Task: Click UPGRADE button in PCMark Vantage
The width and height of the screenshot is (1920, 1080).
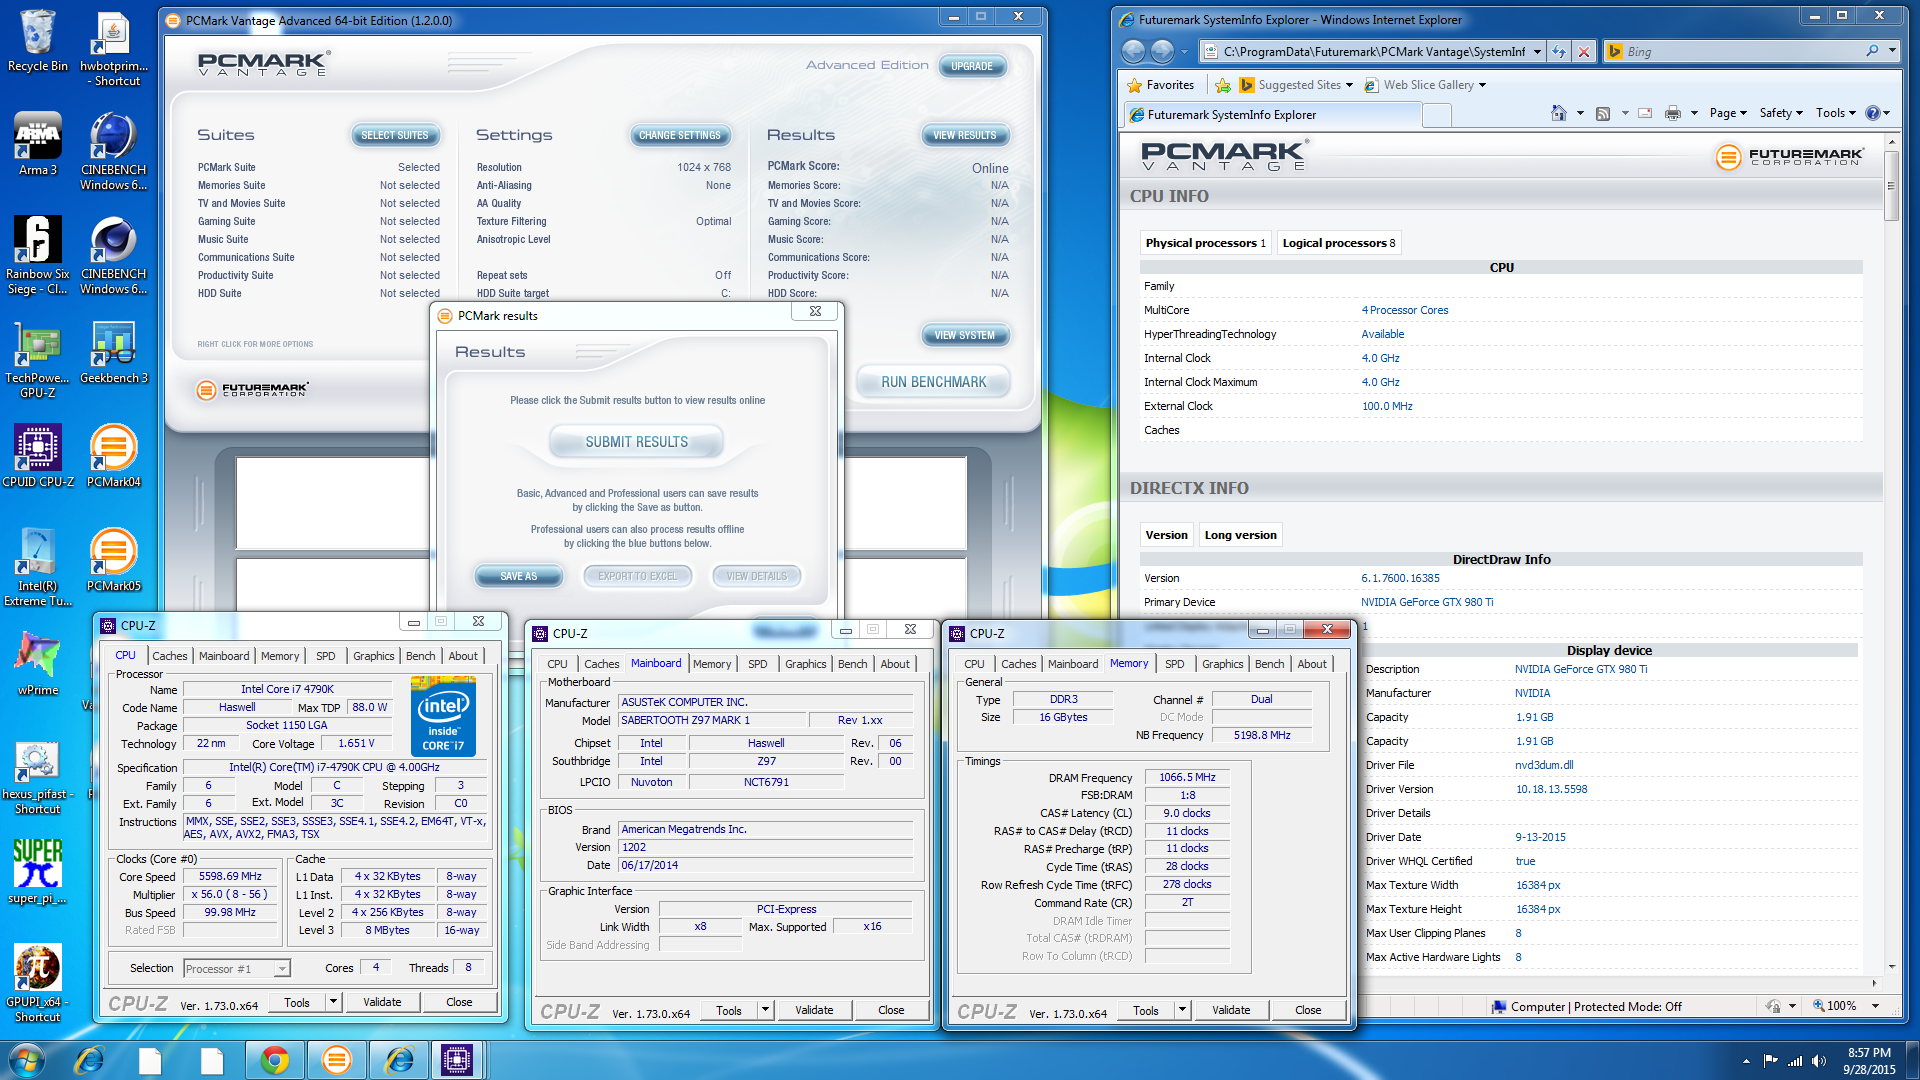Action: (x=972, y=66)
